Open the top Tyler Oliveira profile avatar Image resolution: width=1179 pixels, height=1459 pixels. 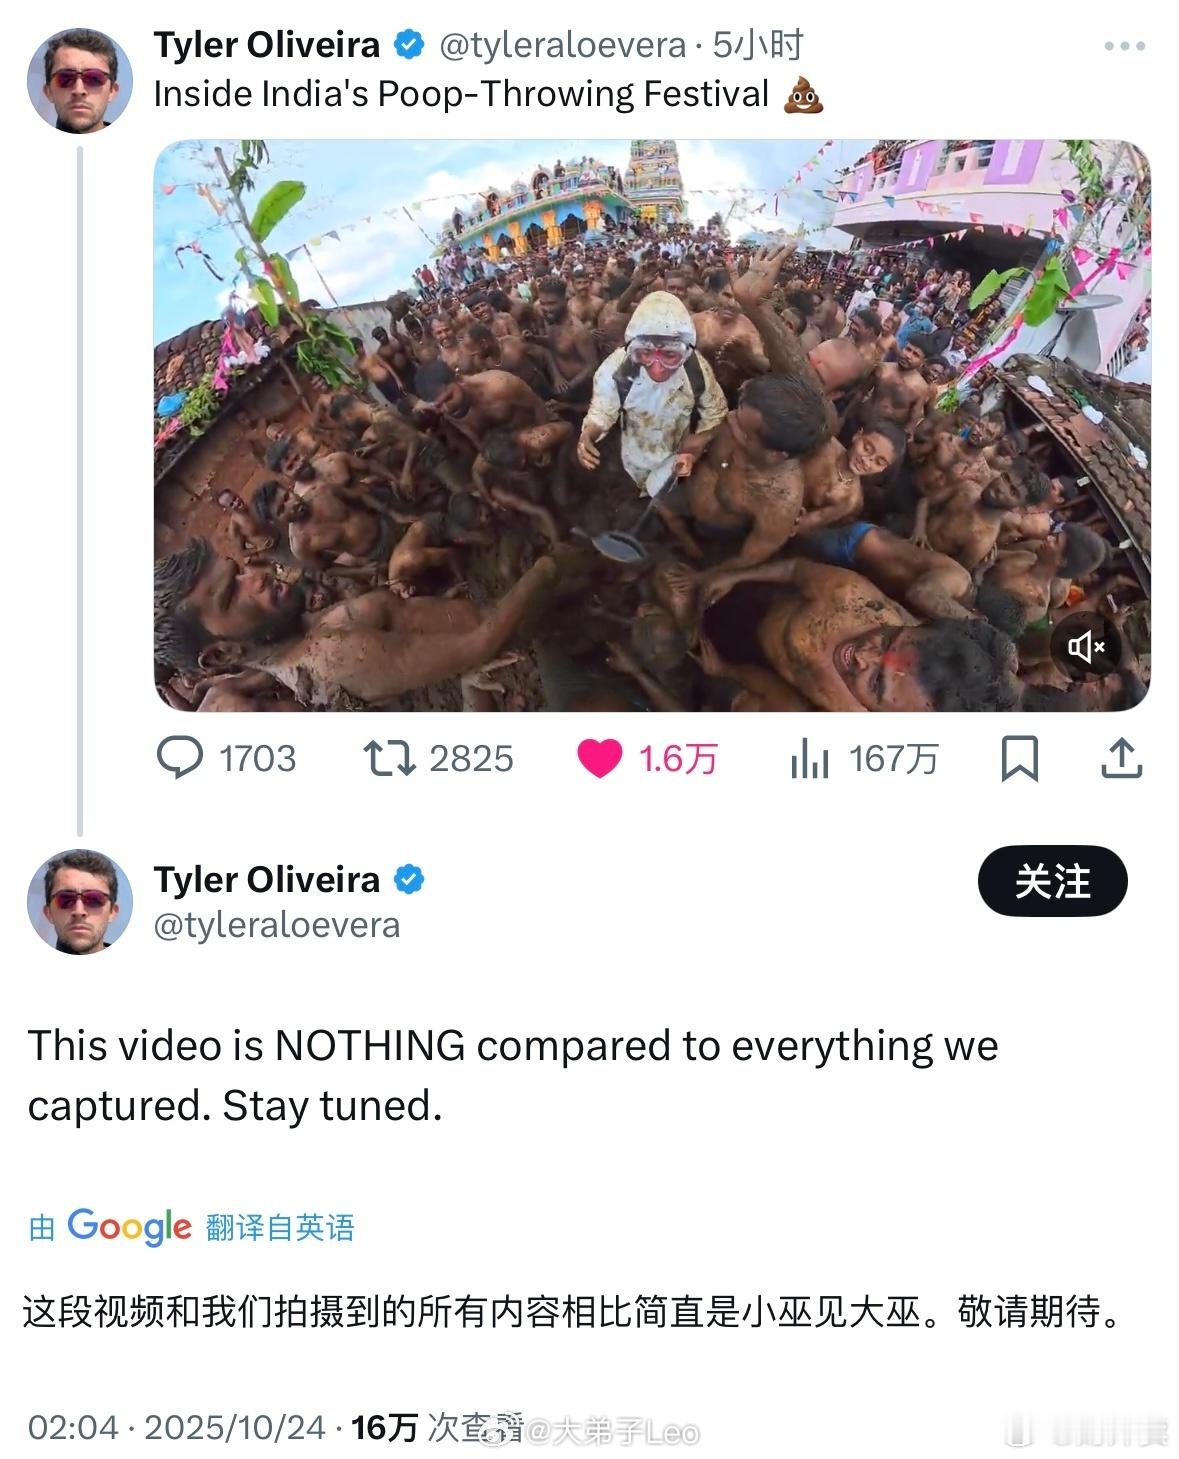click(x=80, y=81)
